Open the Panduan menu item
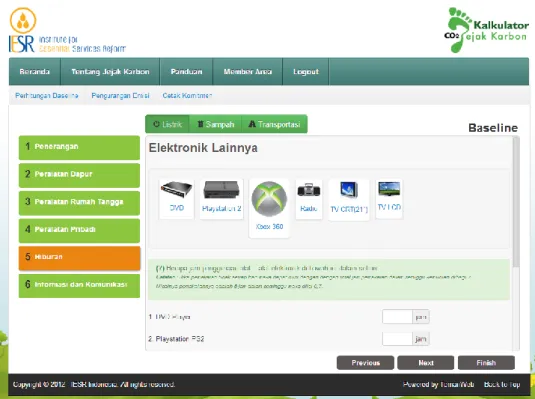Image resolution: width=535 pixels, height=399 pixels. coord(186,72)
